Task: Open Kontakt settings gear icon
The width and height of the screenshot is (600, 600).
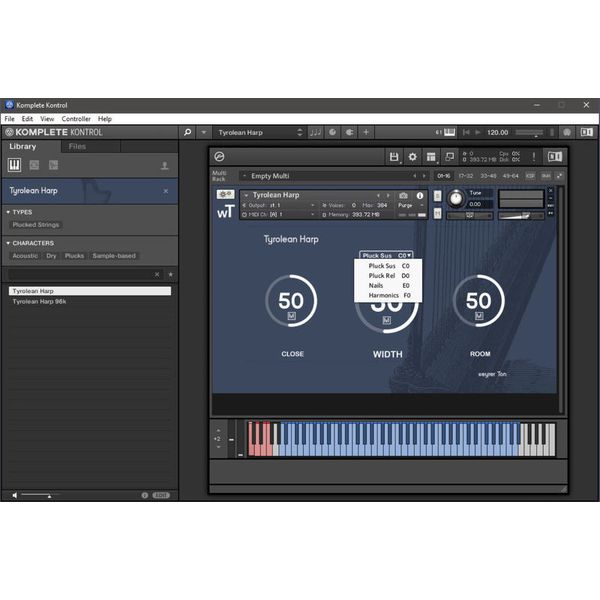Action: 412,157
